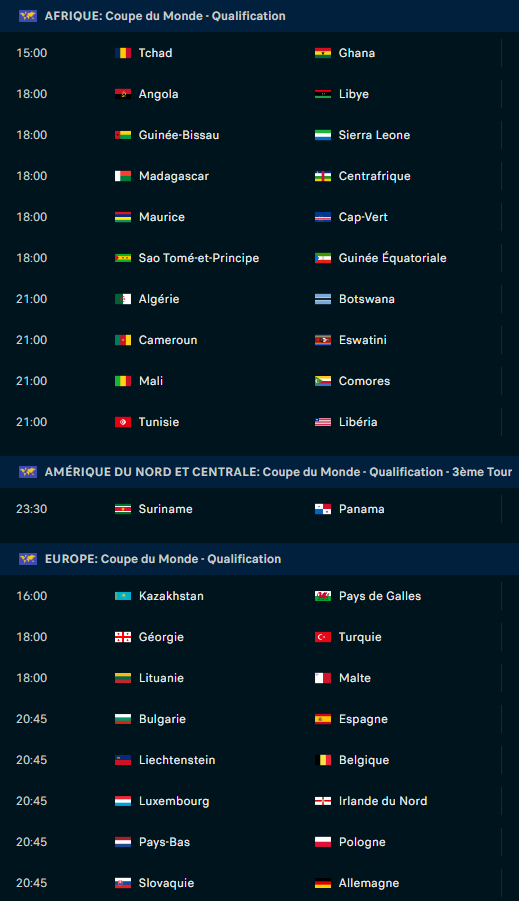This screenshot has width=519, height=901.
Task: Open the AFRIQUE Coupe du Monde Qualification header
Action: (x=259, y=16)
